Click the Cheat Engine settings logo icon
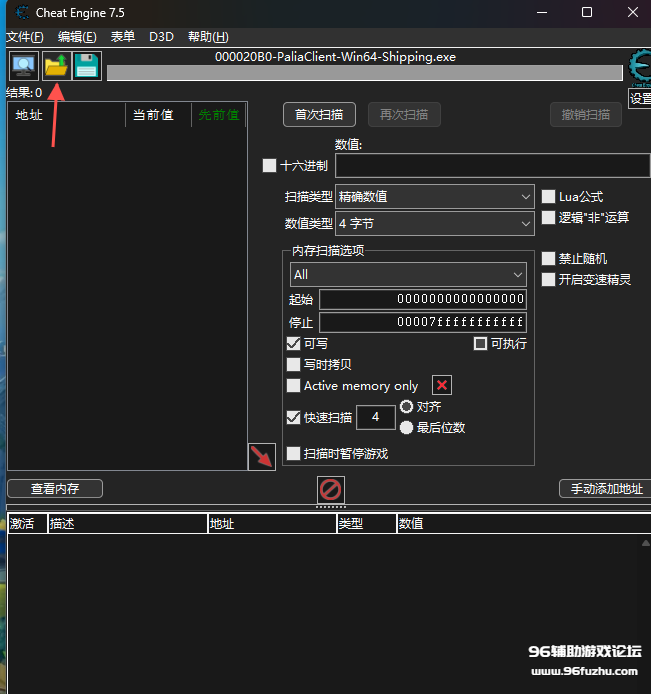The width and height of the screenshot is (651, 694). coord(638,69)
